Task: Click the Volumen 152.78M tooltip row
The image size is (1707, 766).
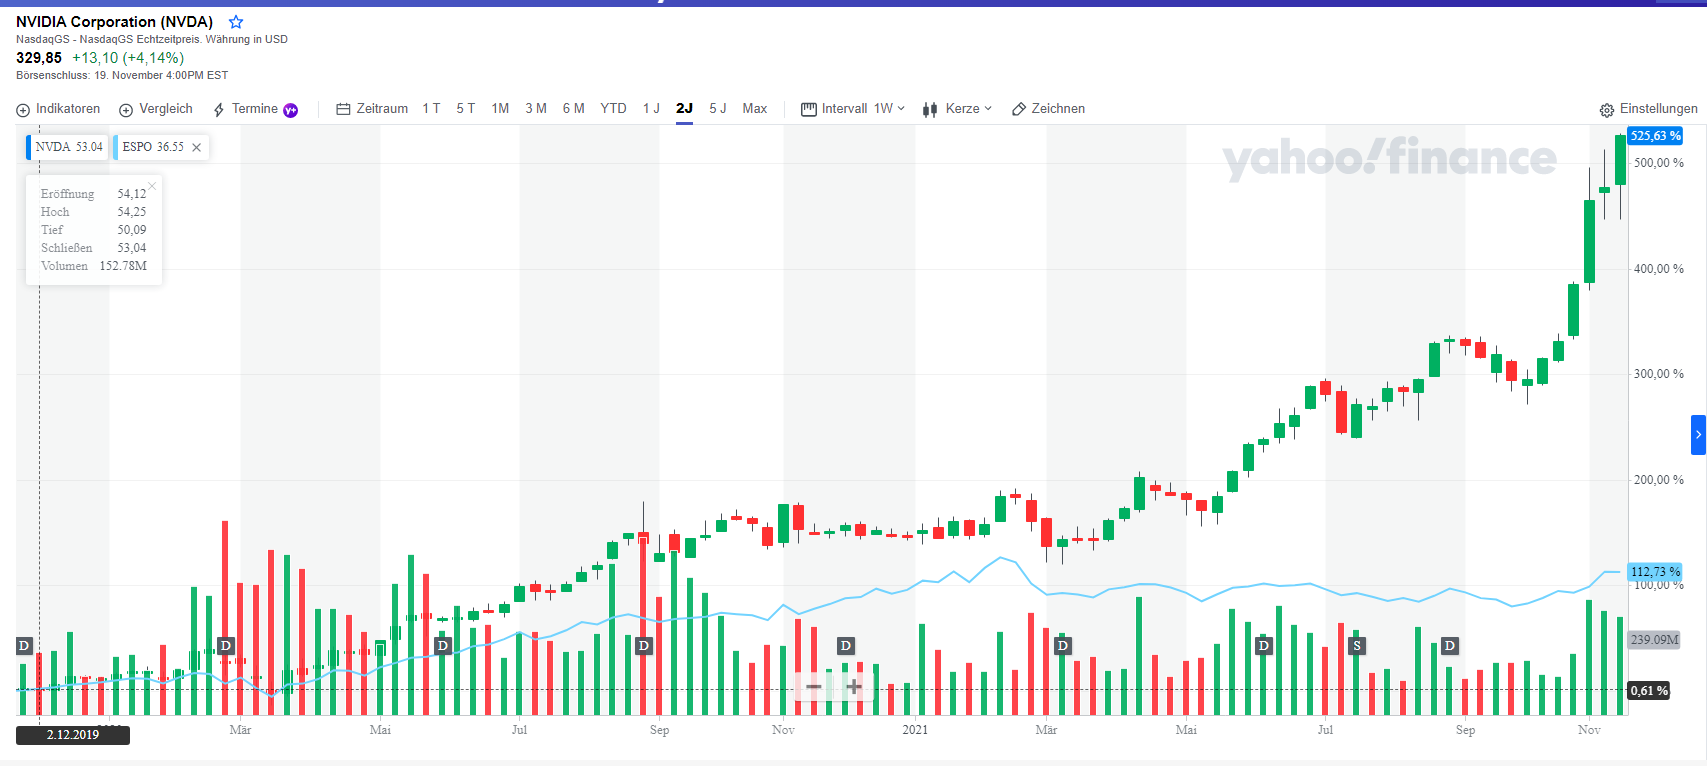Action: (94, 266)
